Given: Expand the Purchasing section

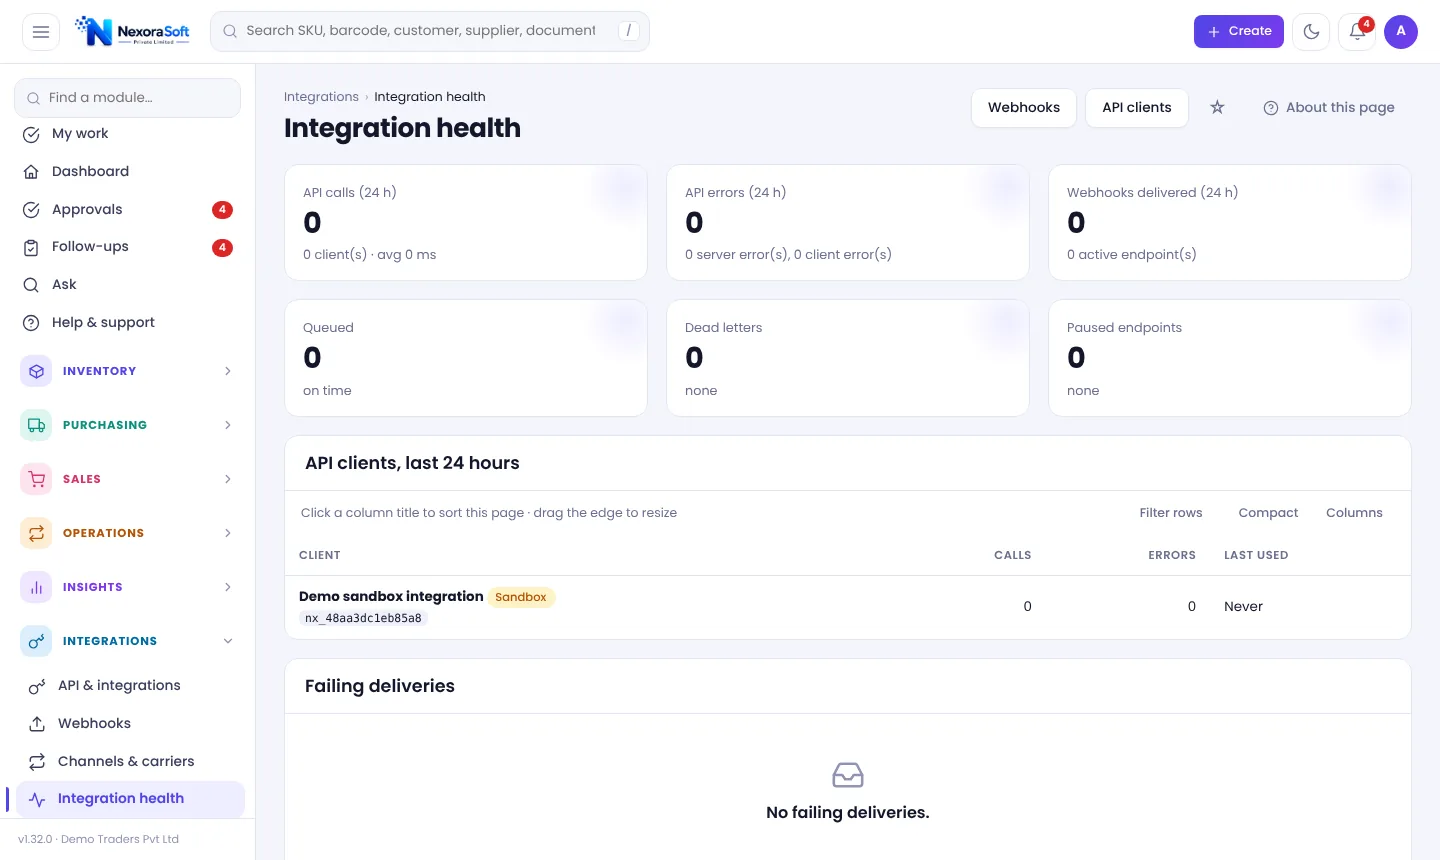Looking at the screenshot, I should pos(228,425).
